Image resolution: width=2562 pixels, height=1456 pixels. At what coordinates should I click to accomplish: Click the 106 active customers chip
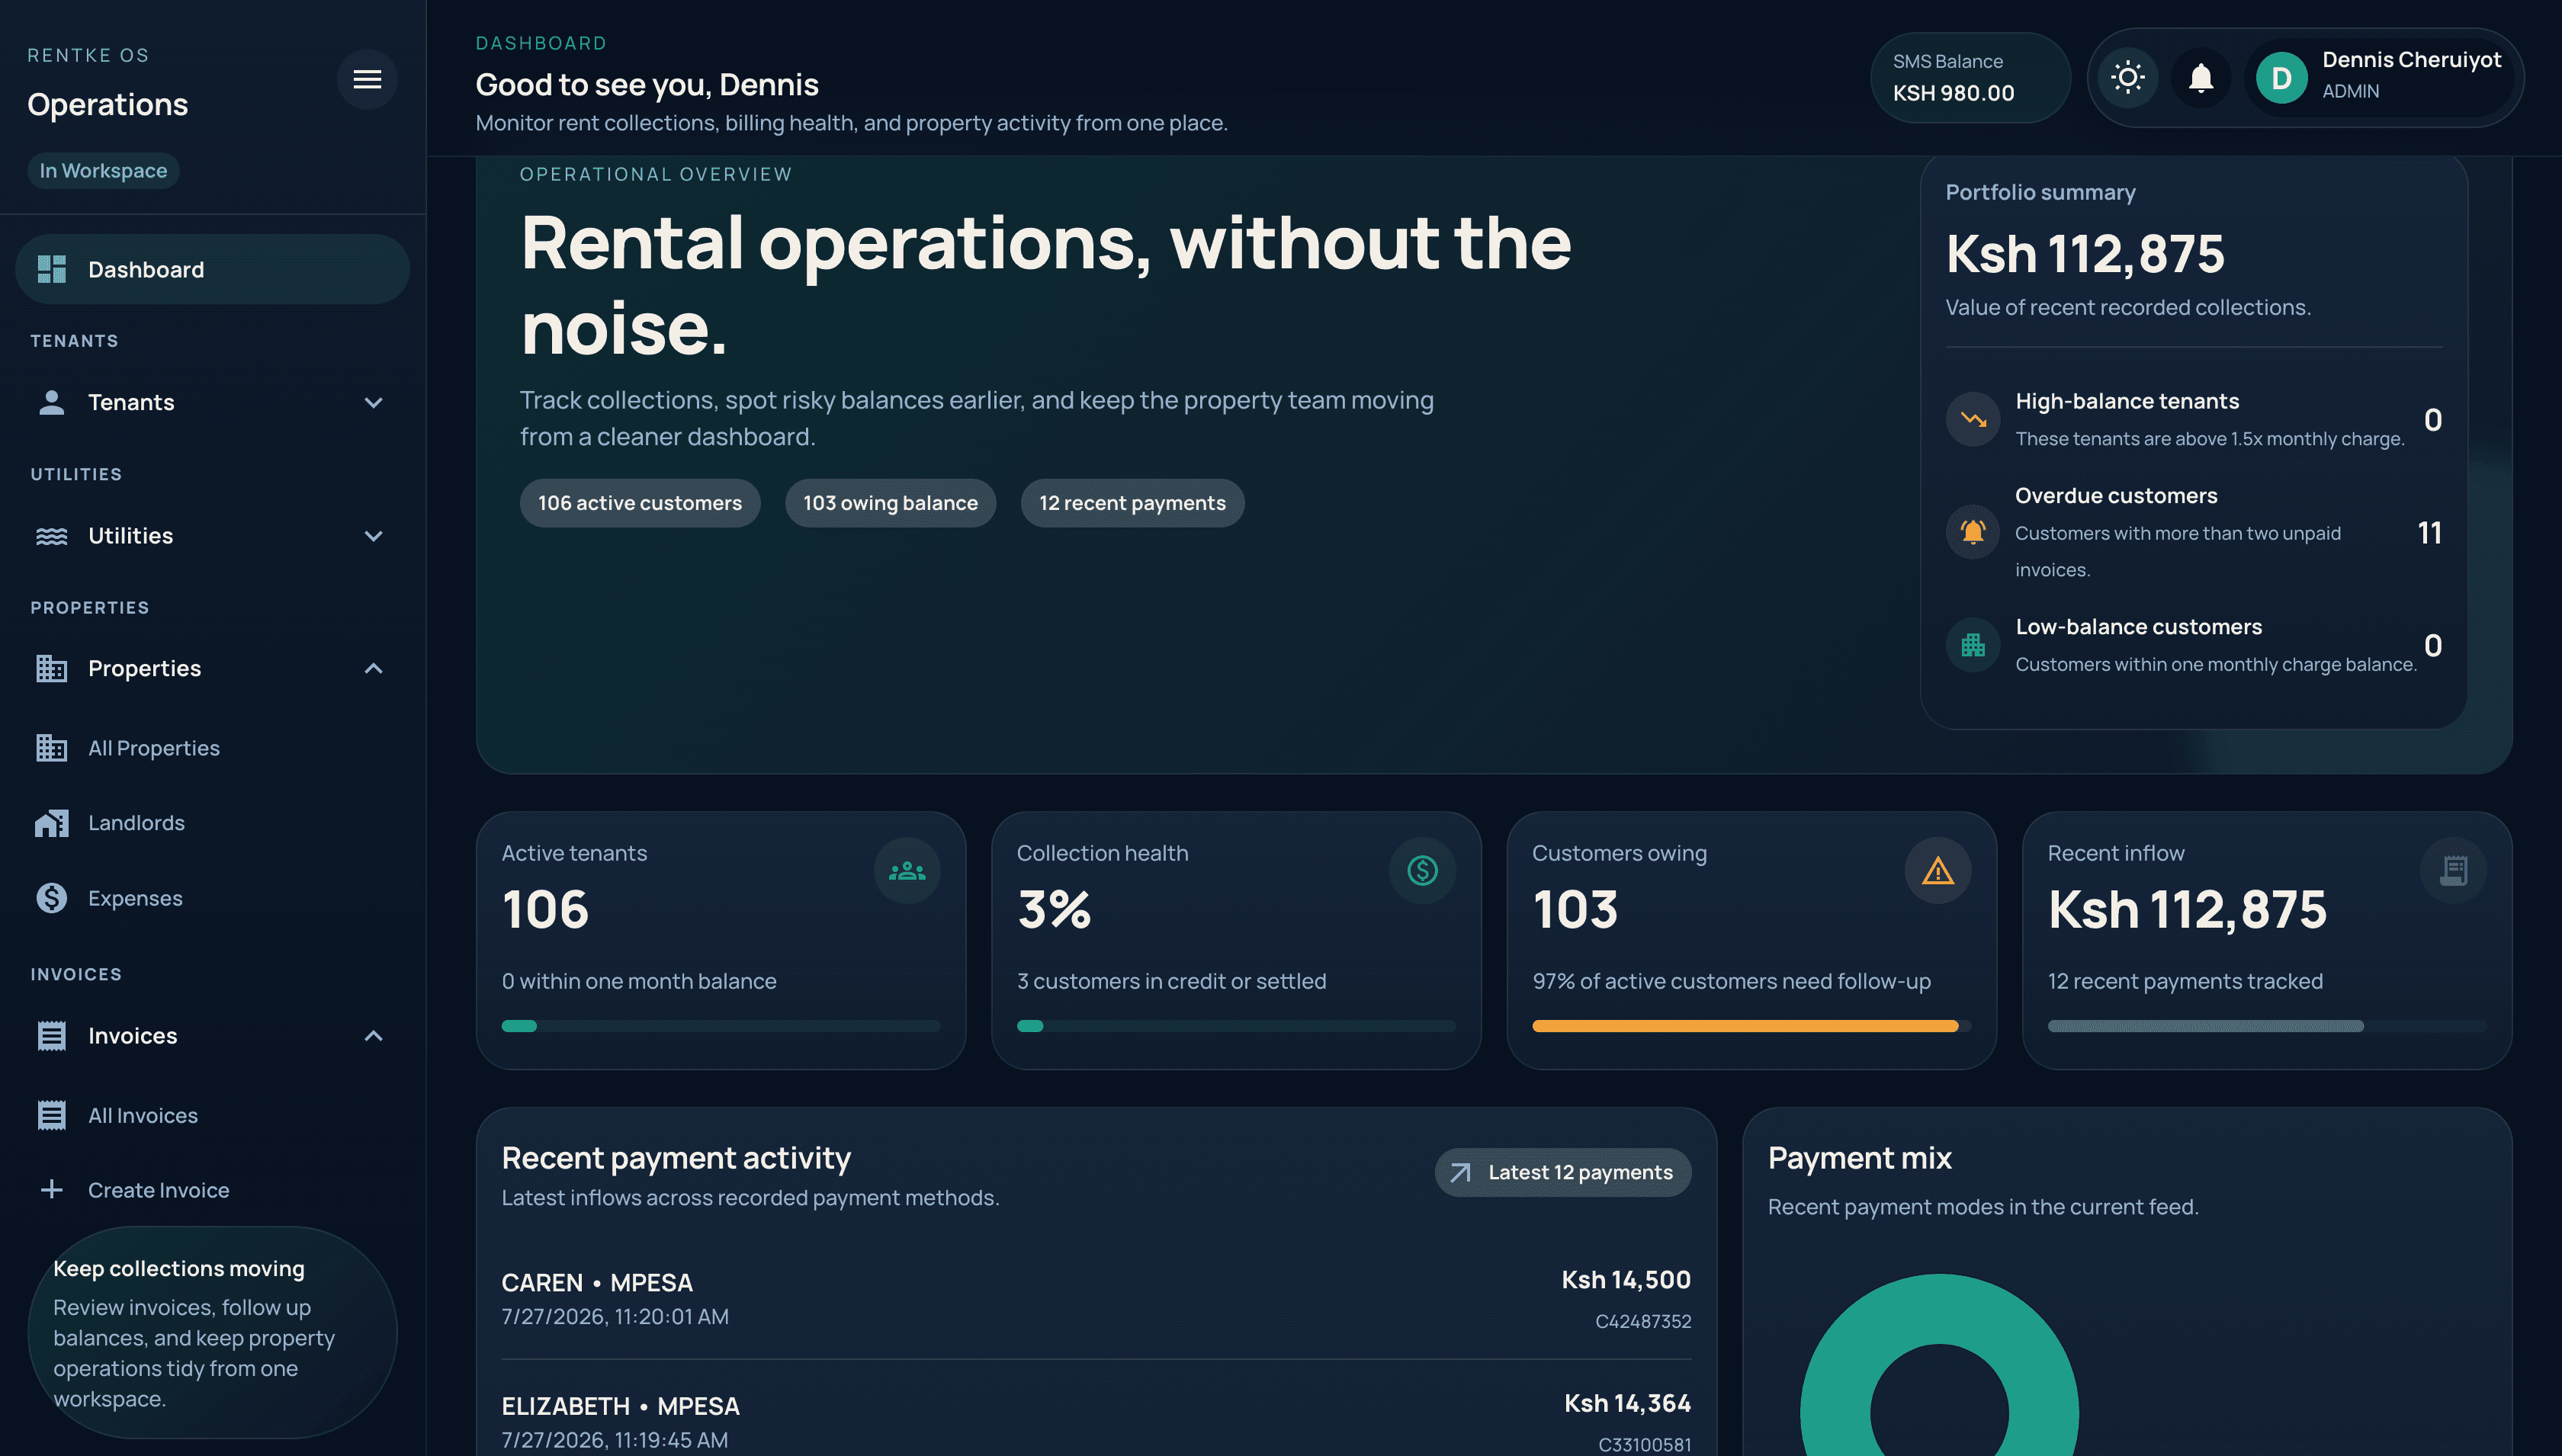640,503
